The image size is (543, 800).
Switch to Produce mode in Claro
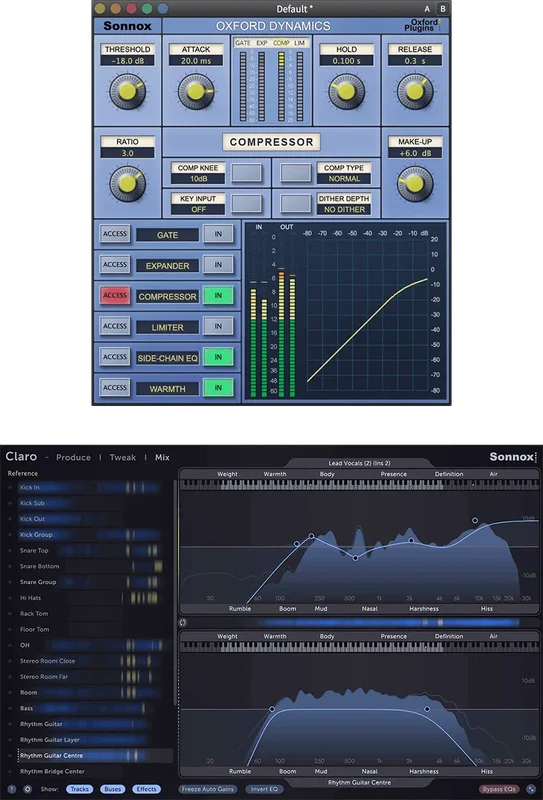coord(73,458)
